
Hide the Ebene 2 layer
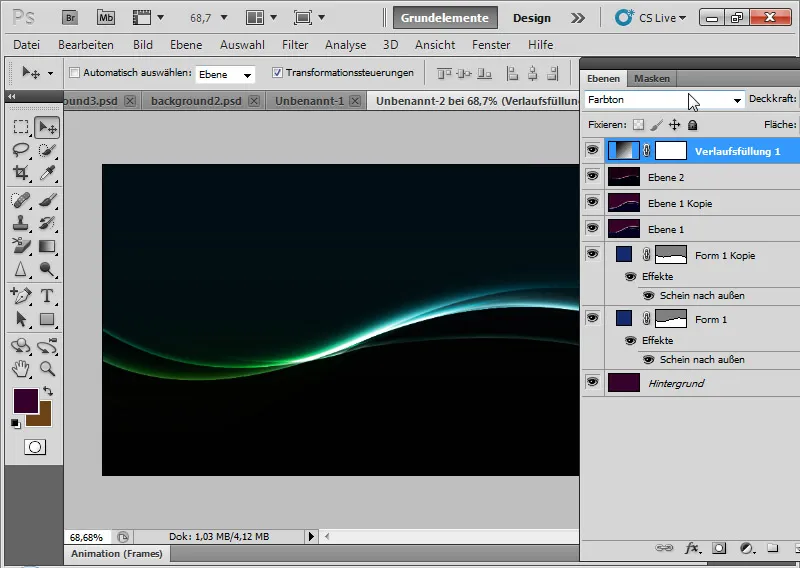point(592,176)
